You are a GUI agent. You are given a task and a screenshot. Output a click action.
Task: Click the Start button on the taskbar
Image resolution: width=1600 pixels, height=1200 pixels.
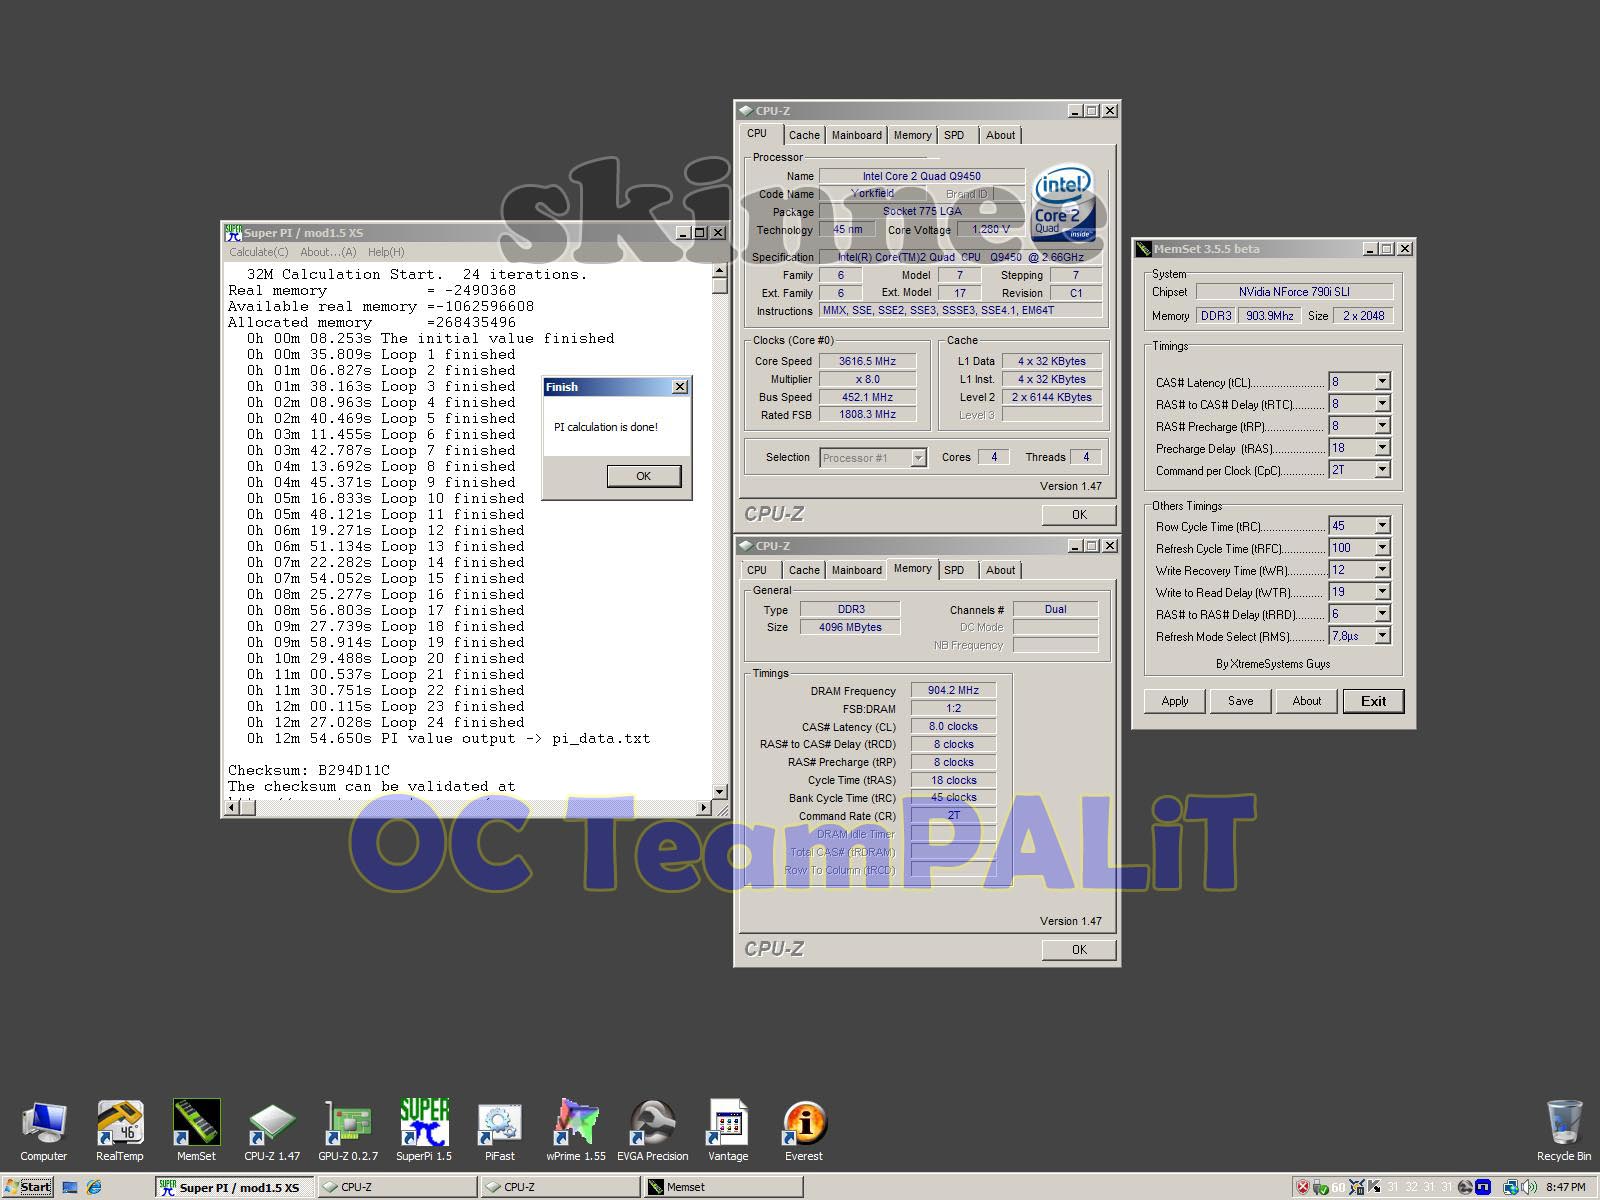pyautogui.click(x=27, y=1187)
